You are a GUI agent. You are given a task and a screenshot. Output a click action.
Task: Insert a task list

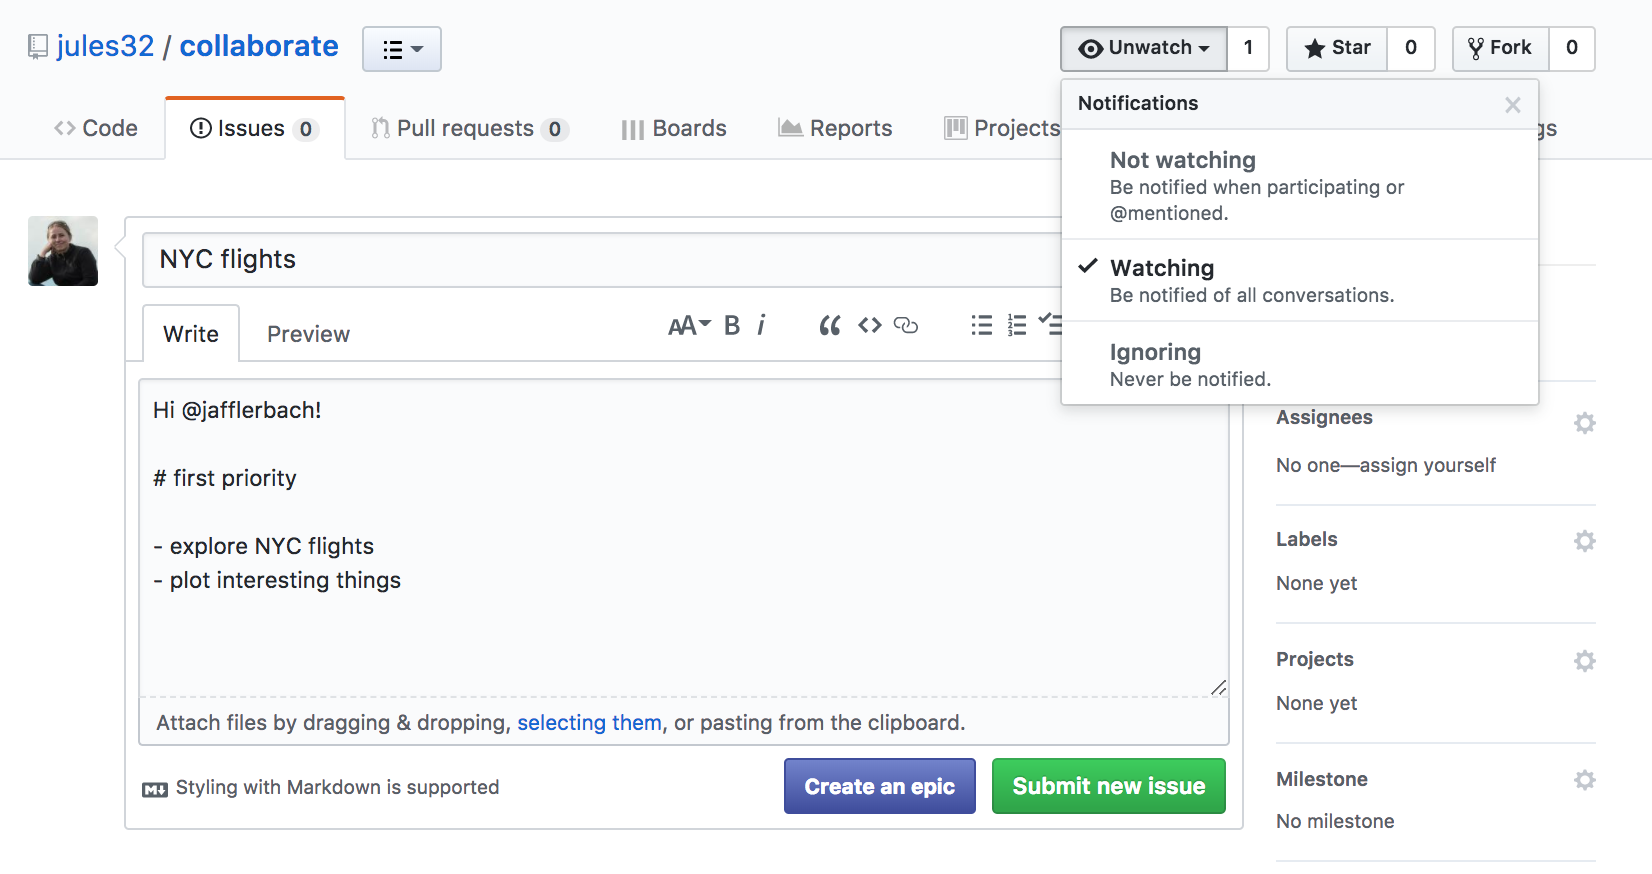tap(1050, 324)
